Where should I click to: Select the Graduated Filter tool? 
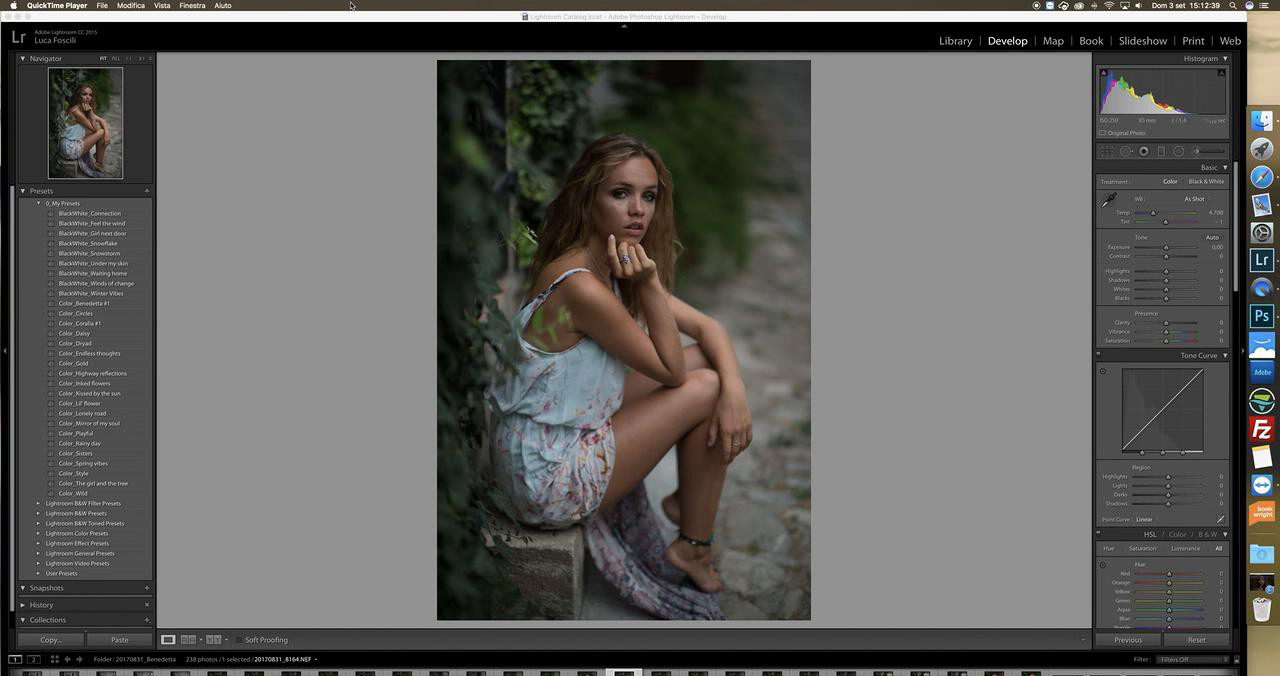click(x=1161, y=152)
